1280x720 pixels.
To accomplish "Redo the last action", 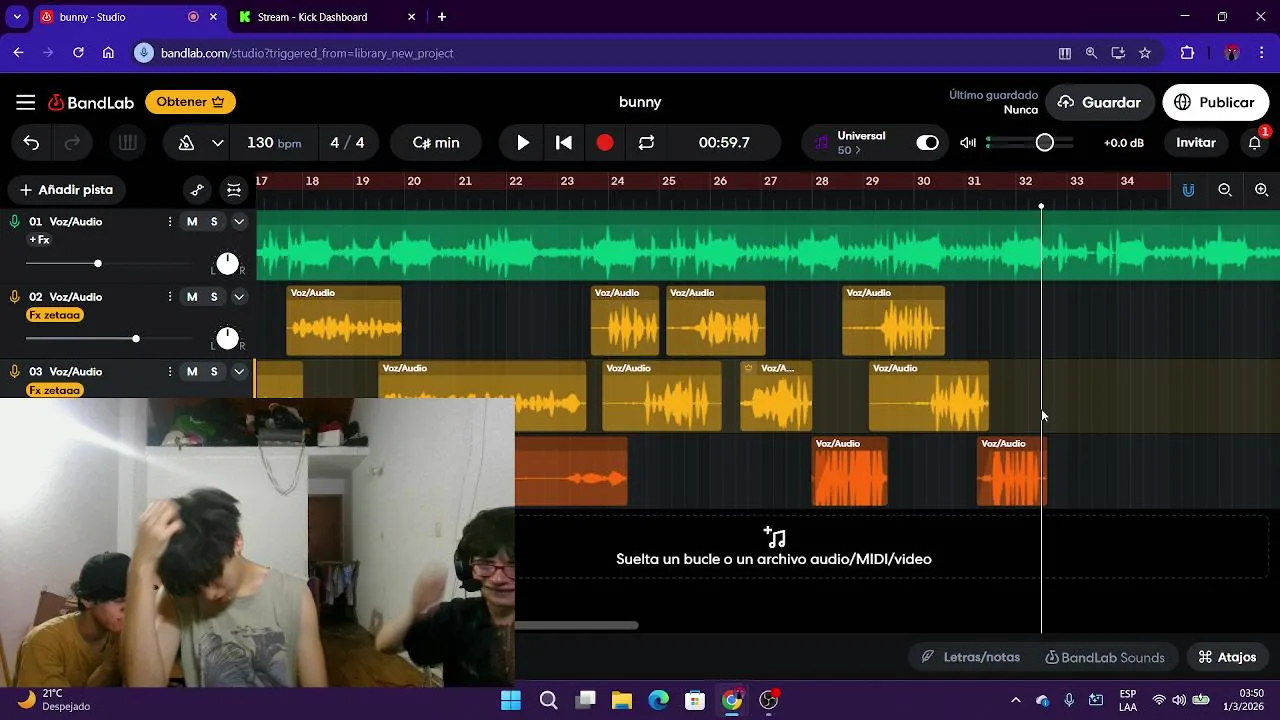I will point(72,143).
